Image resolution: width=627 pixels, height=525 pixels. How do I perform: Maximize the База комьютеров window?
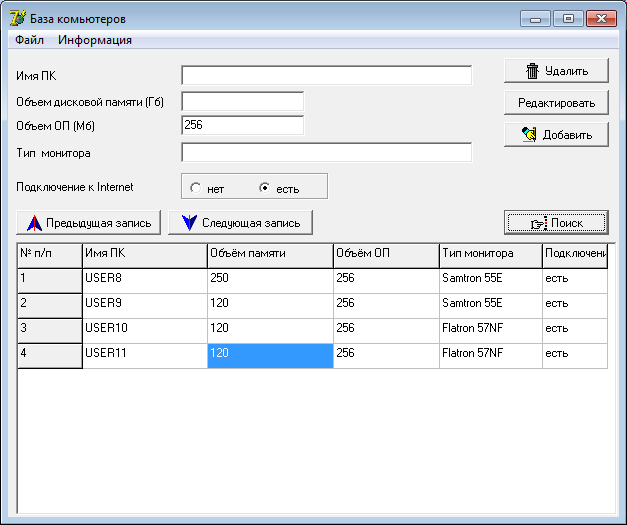tap(569, 18)
